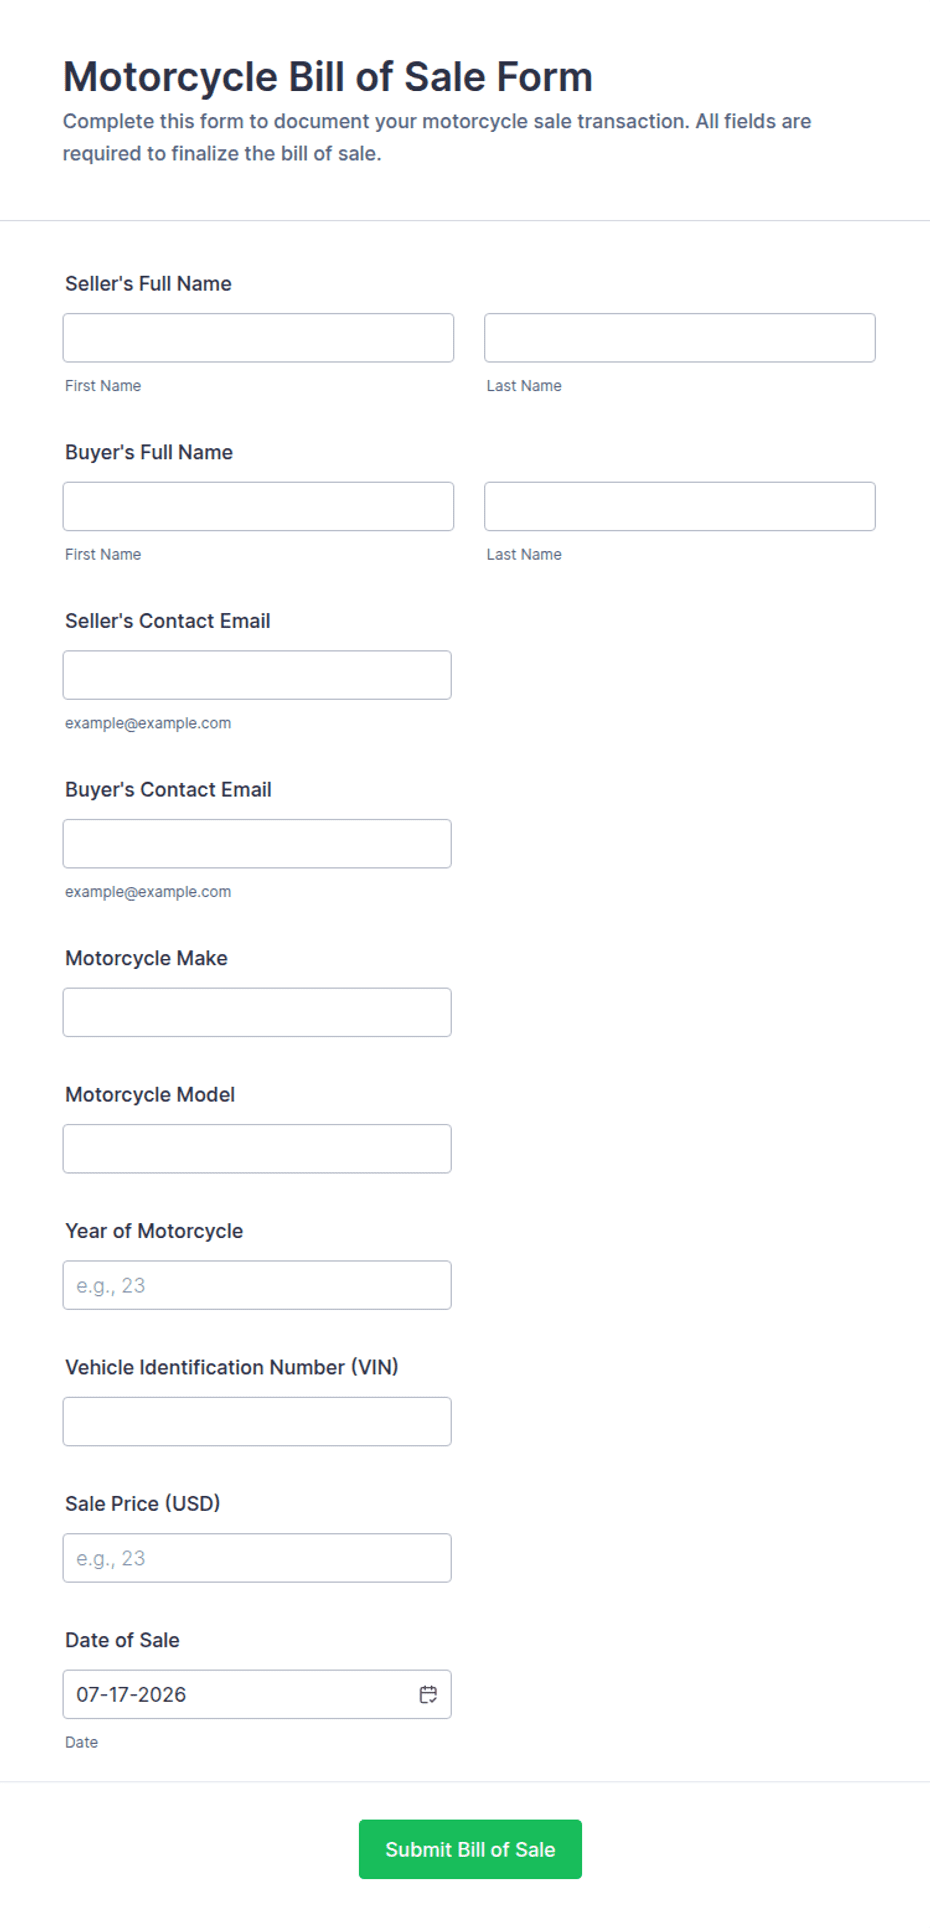Click the Sale Price (USD) label
930x1928 pixels.
[143, 1504]
